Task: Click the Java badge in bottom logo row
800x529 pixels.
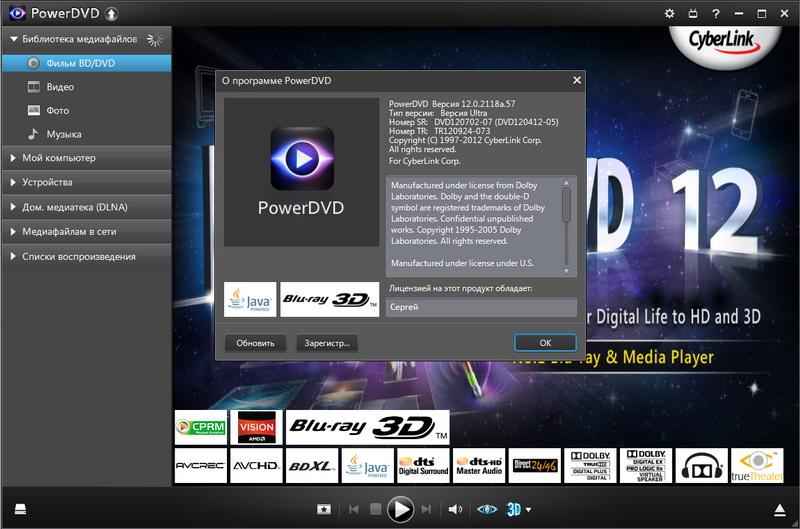Action: [x=367, y=466]
